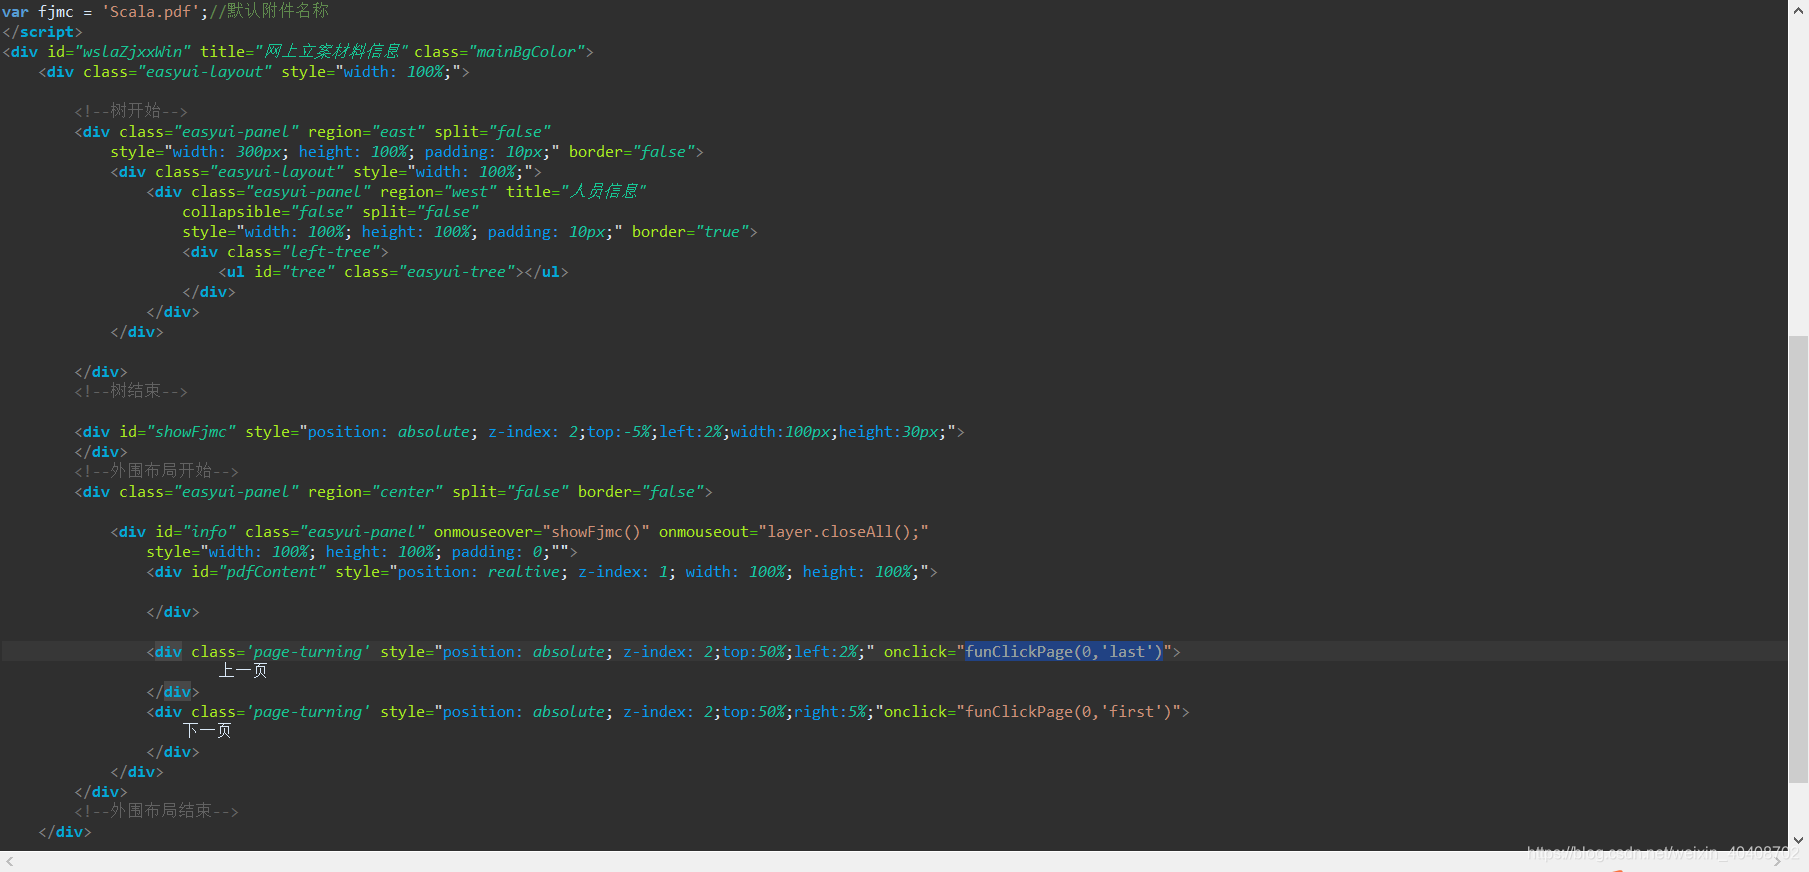
Task: Click the 外围布局开始 comment
Action: click(156, 471)
